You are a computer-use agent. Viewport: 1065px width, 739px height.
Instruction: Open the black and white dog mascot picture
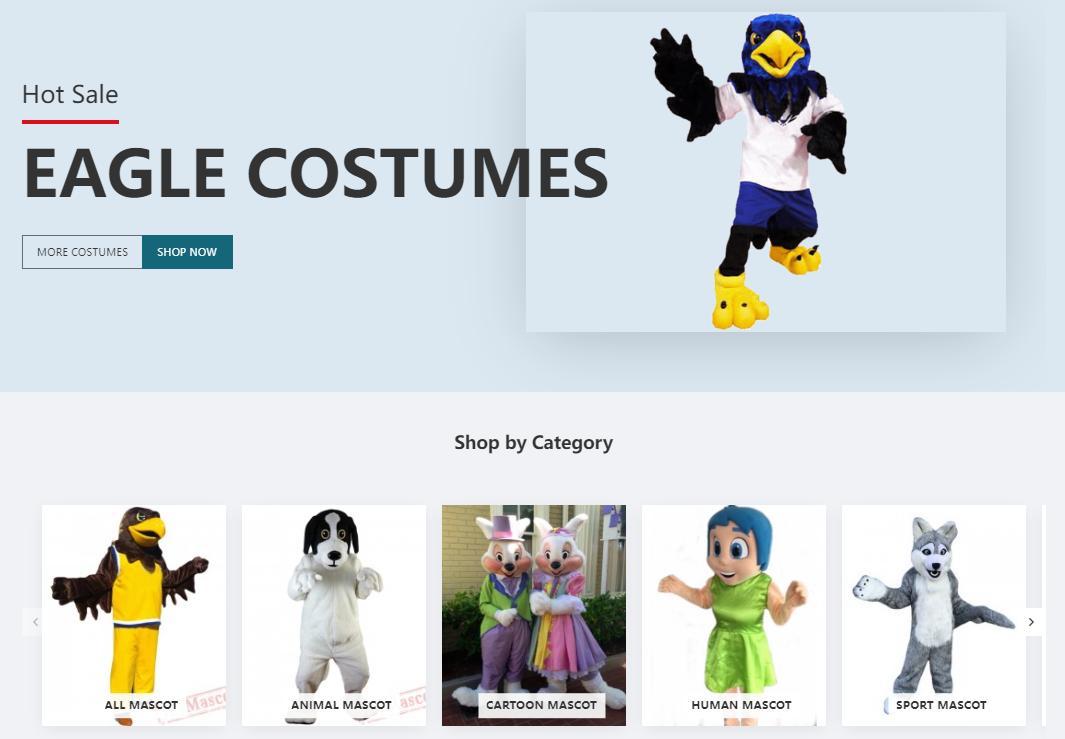[333, 615]
